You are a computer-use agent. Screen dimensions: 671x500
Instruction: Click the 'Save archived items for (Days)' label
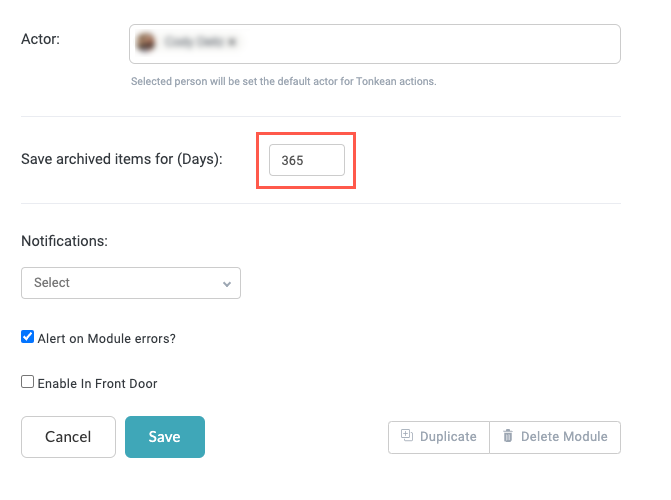point(122,160)
